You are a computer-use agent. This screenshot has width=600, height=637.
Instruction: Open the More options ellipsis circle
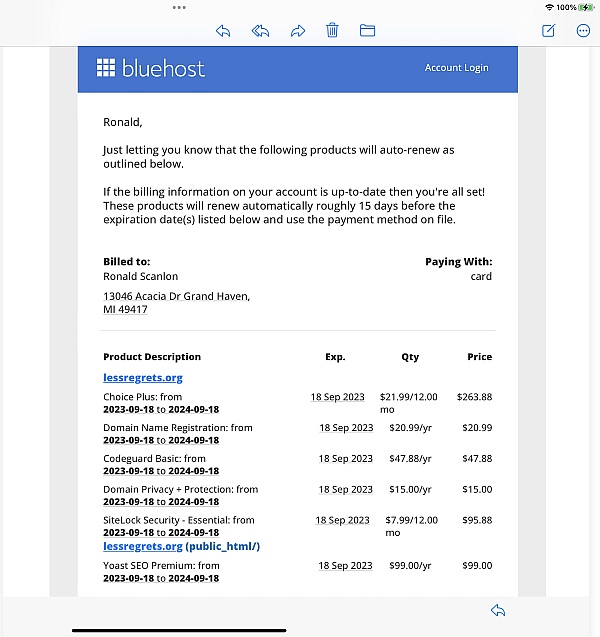coord(584,31)
